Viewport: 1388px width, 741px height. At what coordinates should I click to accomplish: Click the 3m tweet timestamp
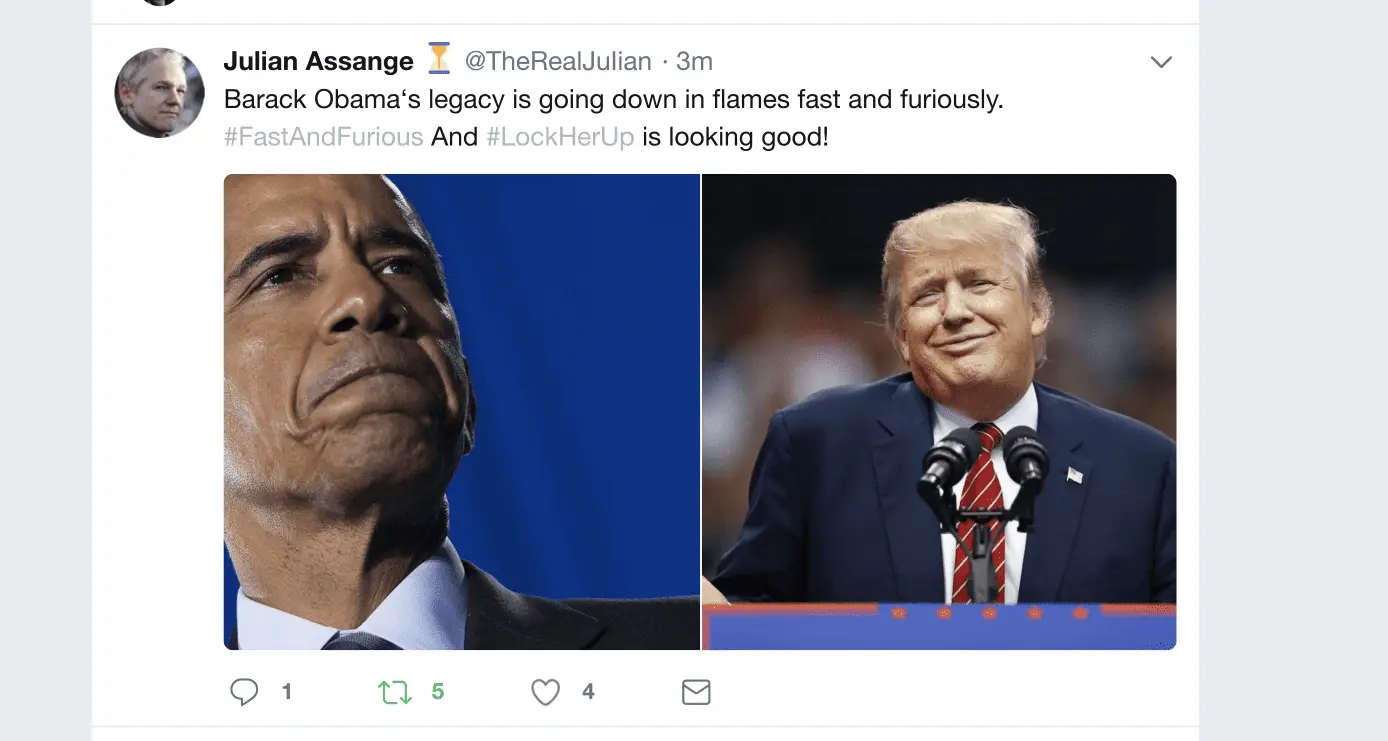(x=694, y=62)
